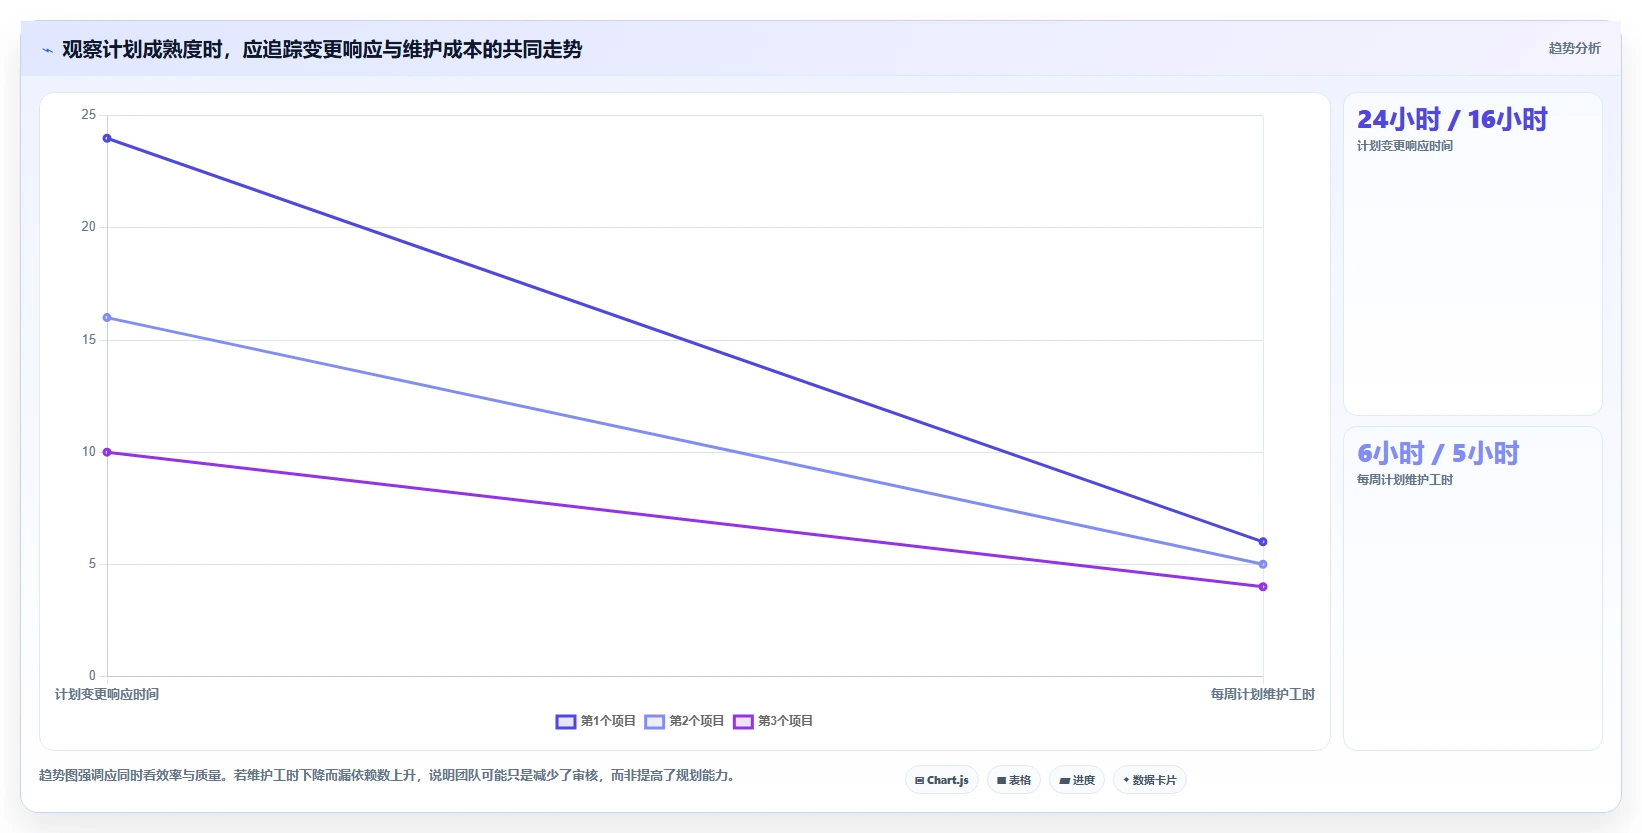Click 第2个项目 end point at 5
Viewport: 1642px width, 833px height.
pyautogui.click(x=1263, y=565)
